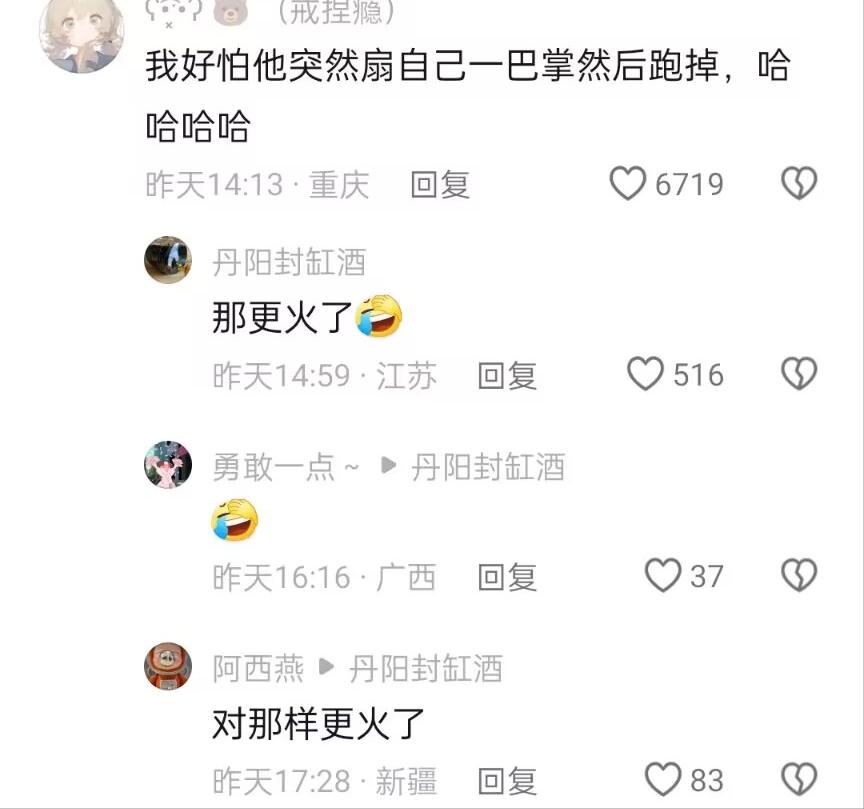Reply to 勇敢一点's comment at 16:16

(x=507, y=577)
